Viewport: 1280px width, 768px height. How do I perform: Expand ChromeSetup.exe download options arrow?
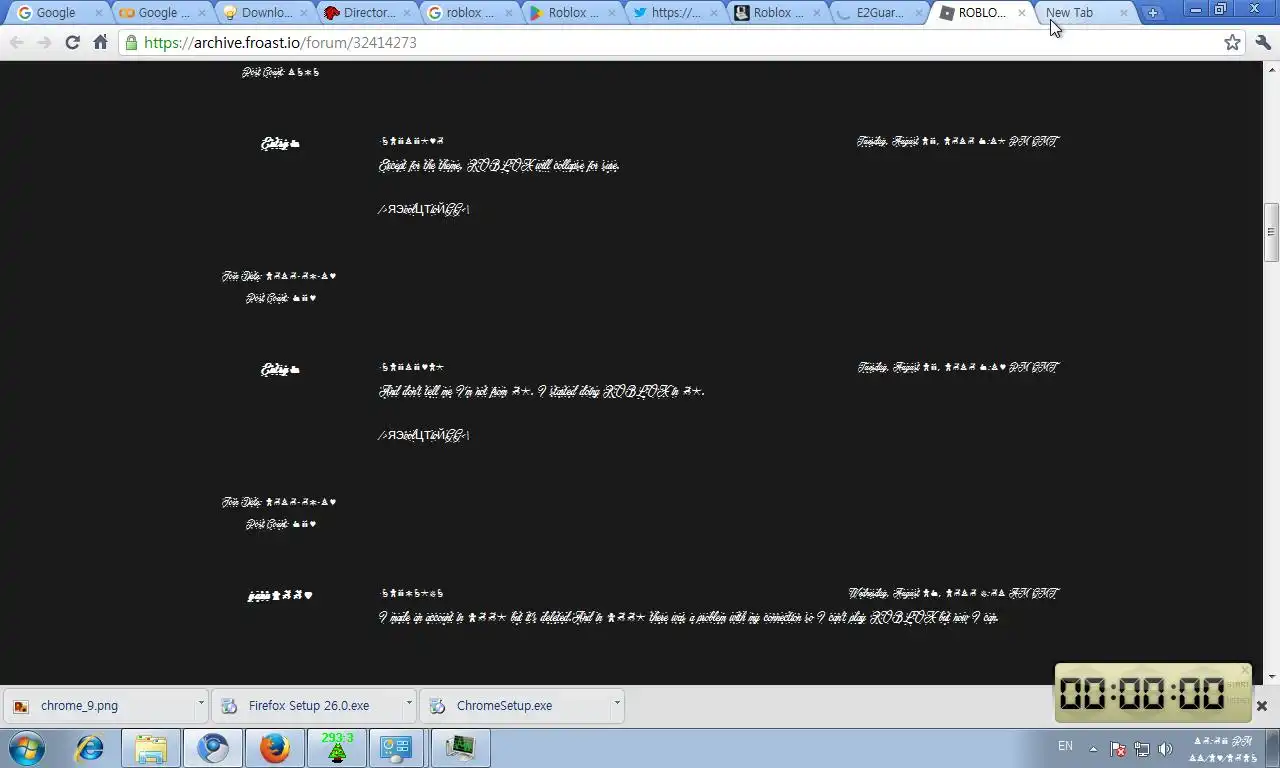click(616, 705)
